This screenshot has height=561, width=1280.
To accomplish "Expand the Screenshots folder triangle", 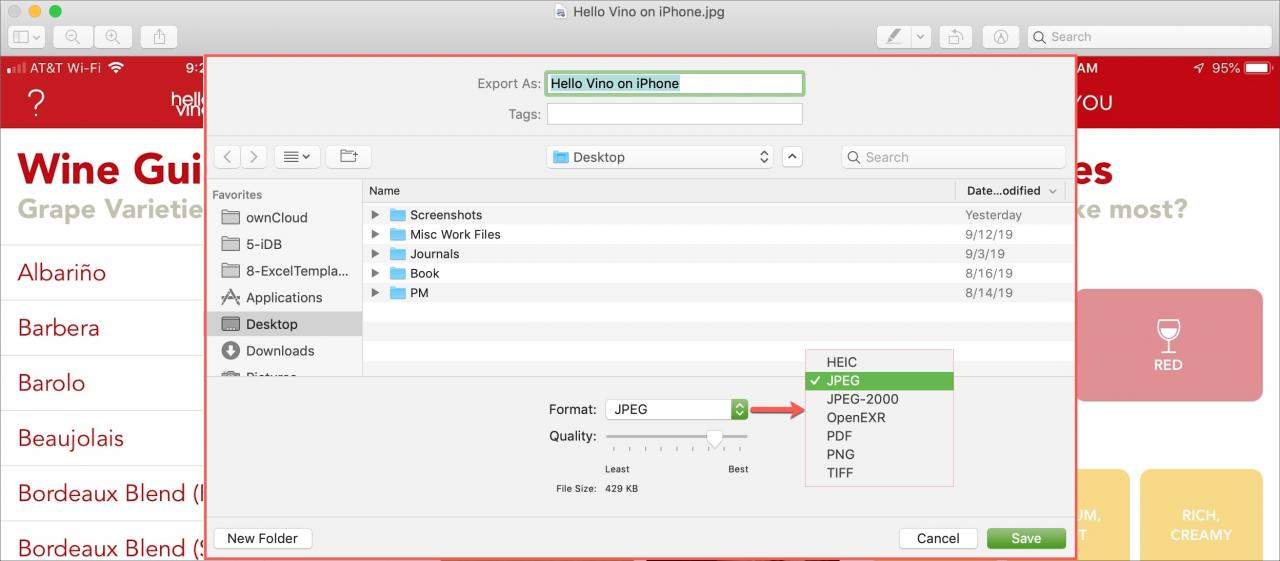I will (x=376, y=215).
